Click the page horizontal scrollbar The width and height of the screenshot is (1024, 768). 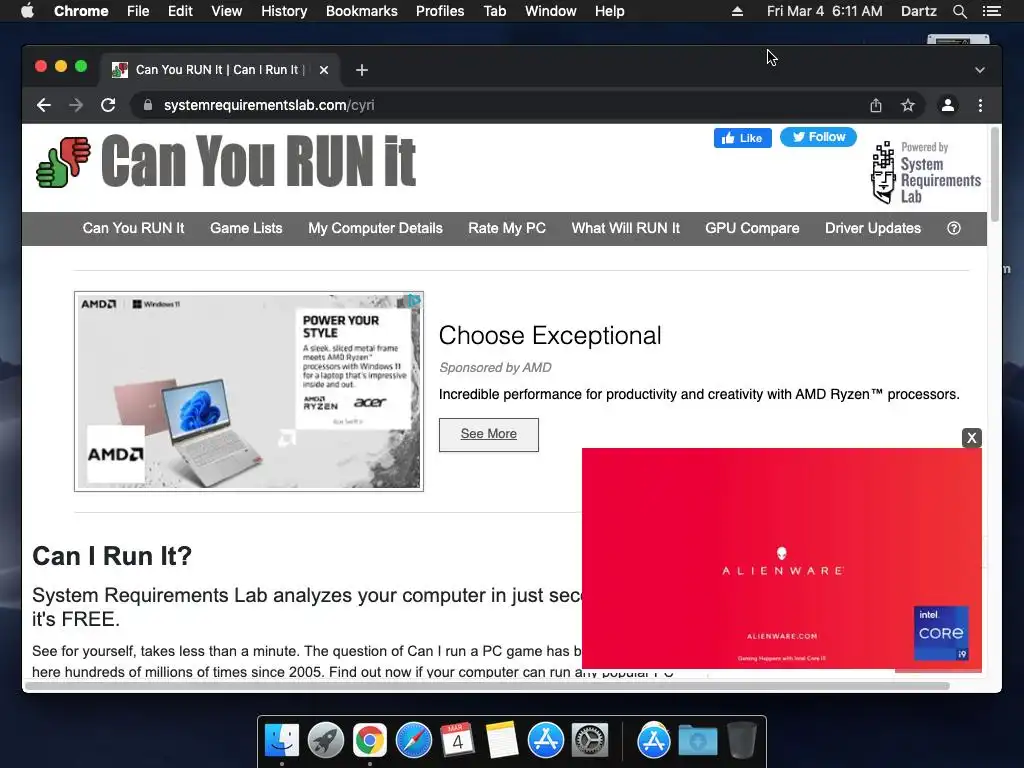tap(487, 686)
